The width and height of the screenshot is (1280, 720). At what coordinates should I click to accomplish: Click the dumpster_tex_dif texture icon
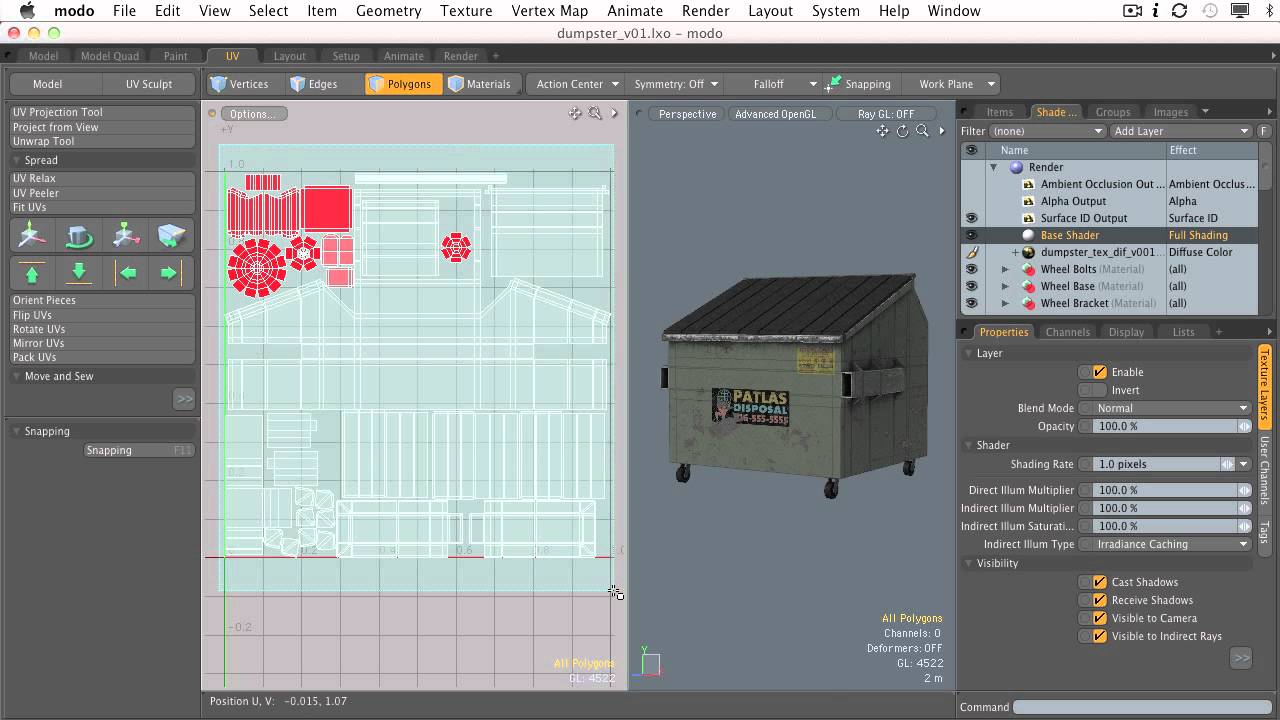coord(1028,252)
